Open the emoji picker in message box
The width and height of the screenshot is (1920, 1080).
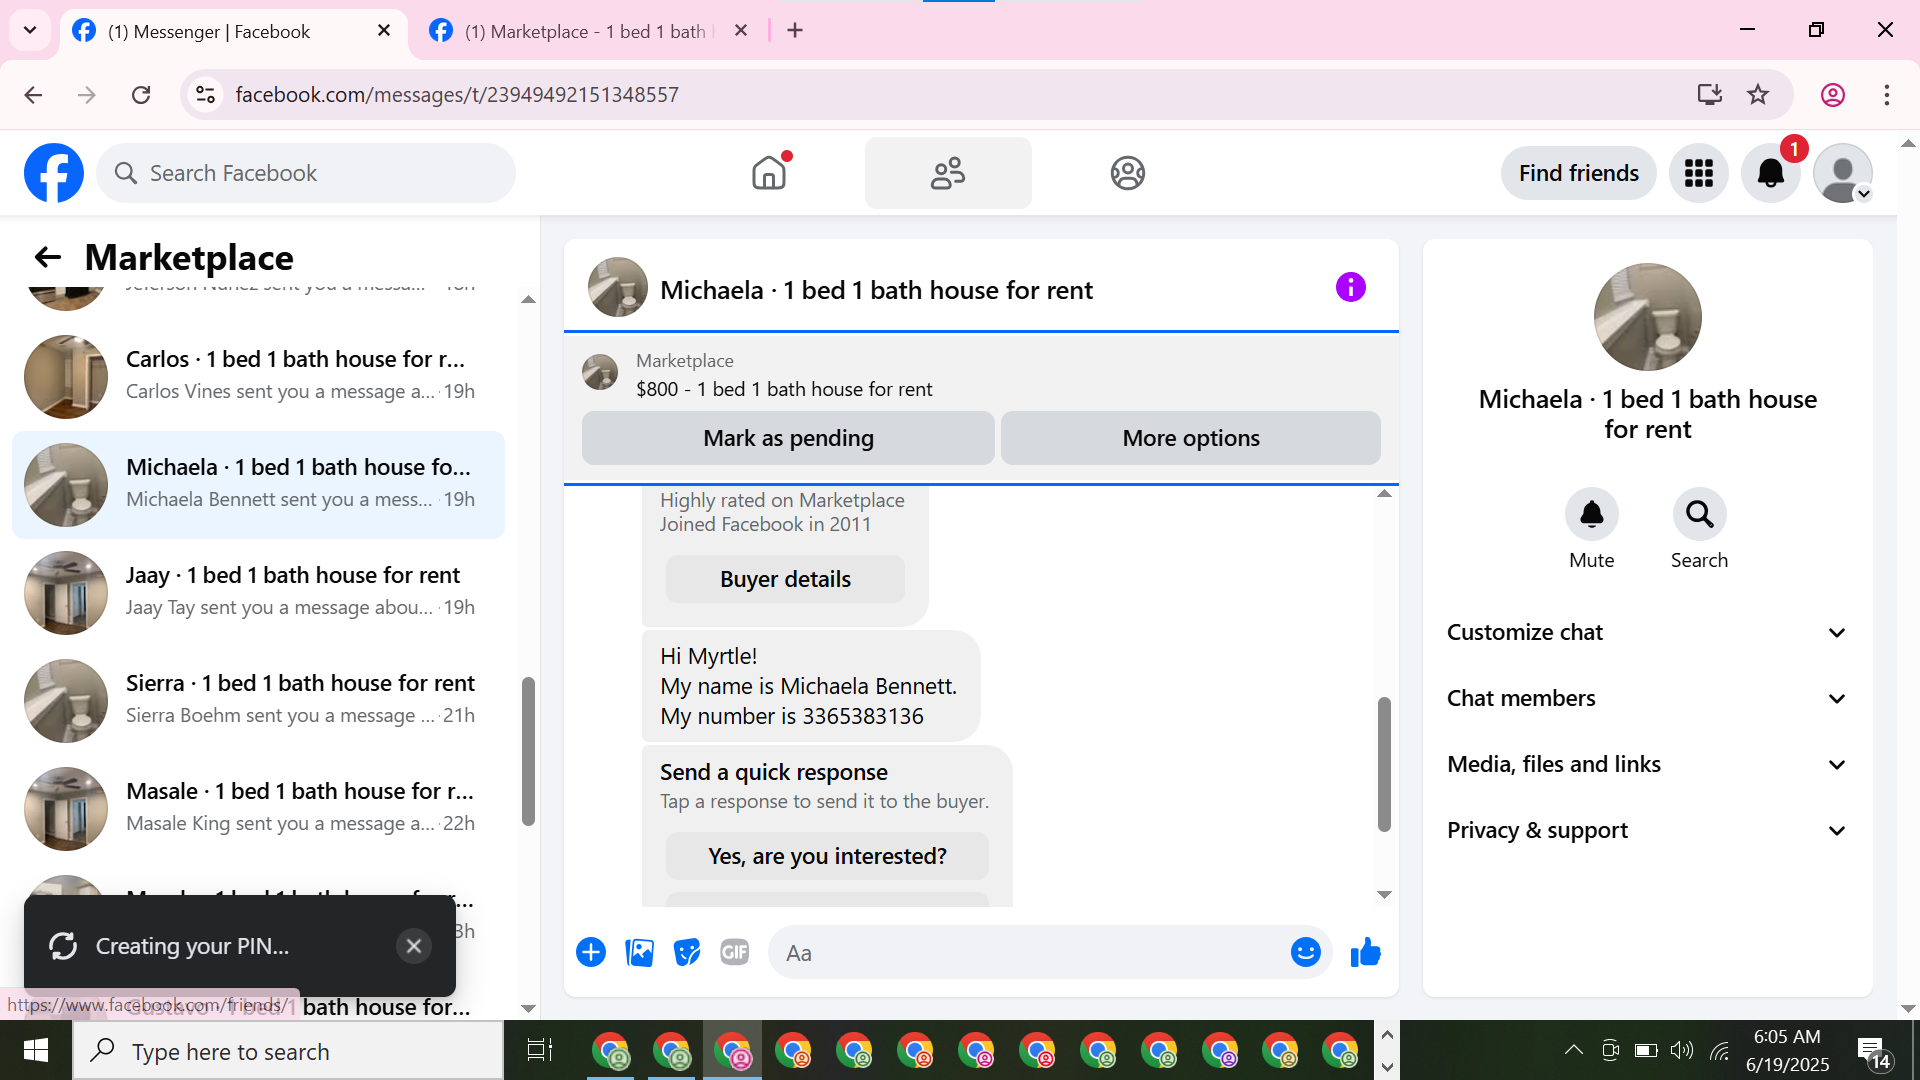(1305, 952)
